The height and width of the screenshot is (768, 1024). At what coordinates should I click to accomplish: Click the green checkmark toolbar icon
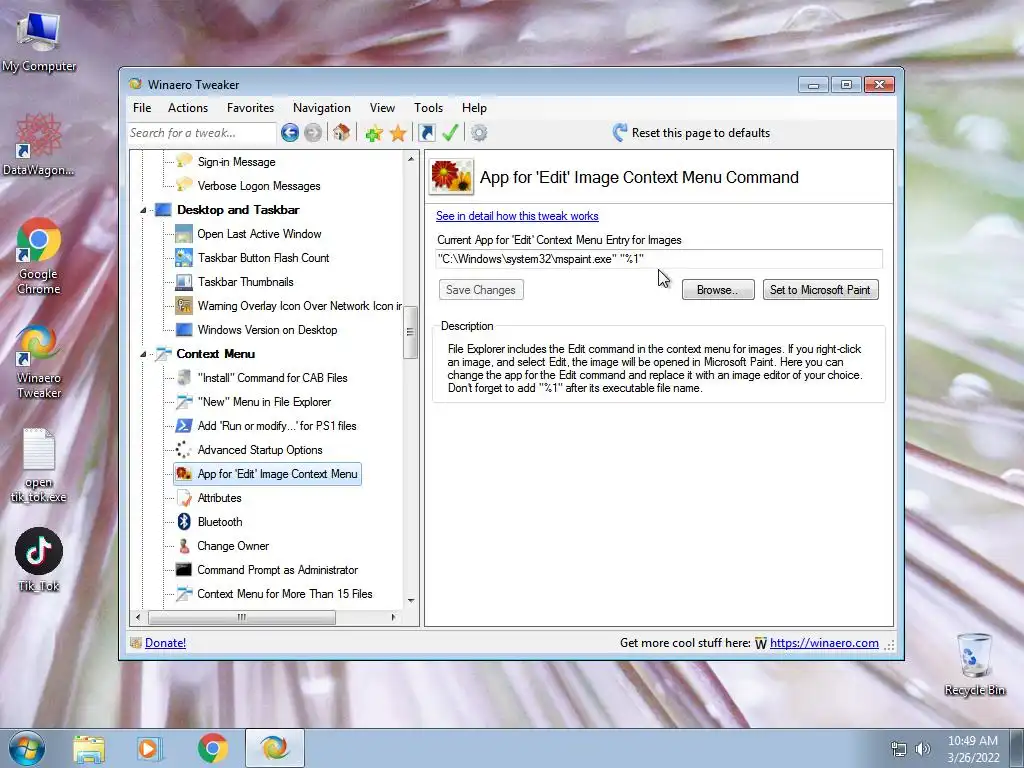(x=450, y=133)
